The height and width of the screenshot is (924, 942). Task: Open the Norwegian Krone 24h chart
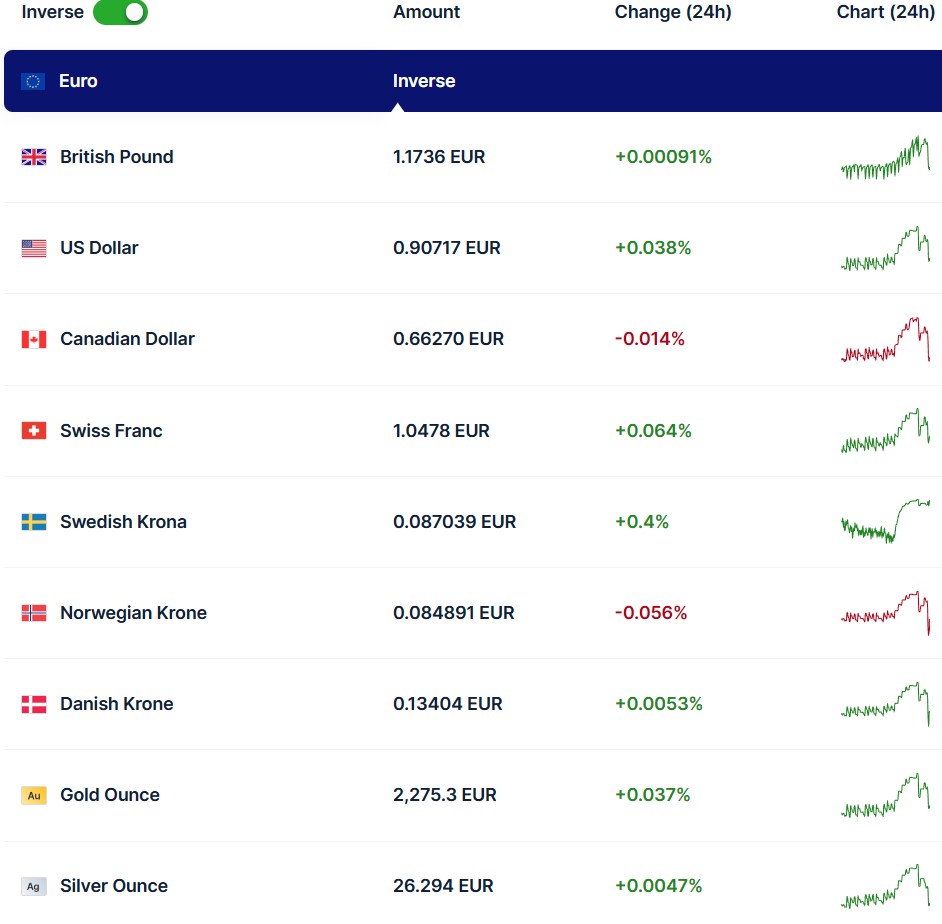[x=885, y=612]
